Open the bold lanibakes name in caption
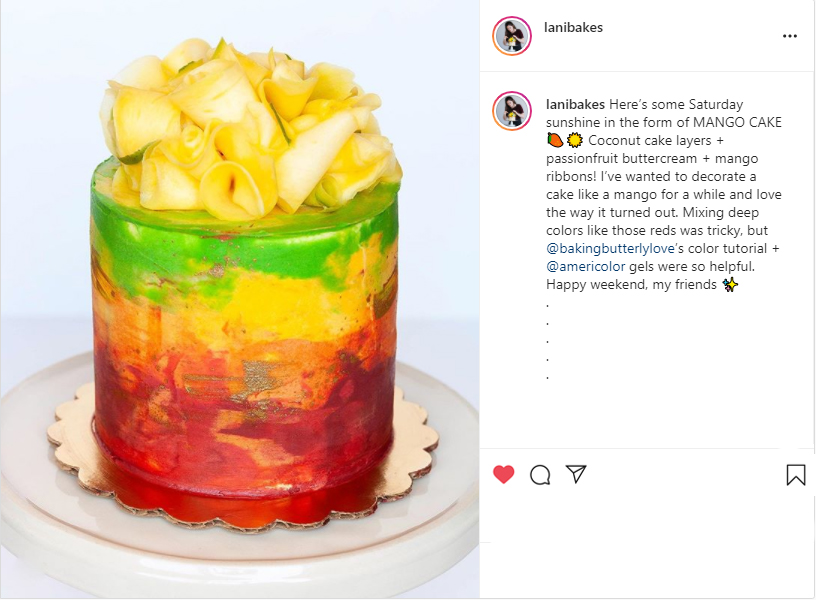 coord(575,105)
